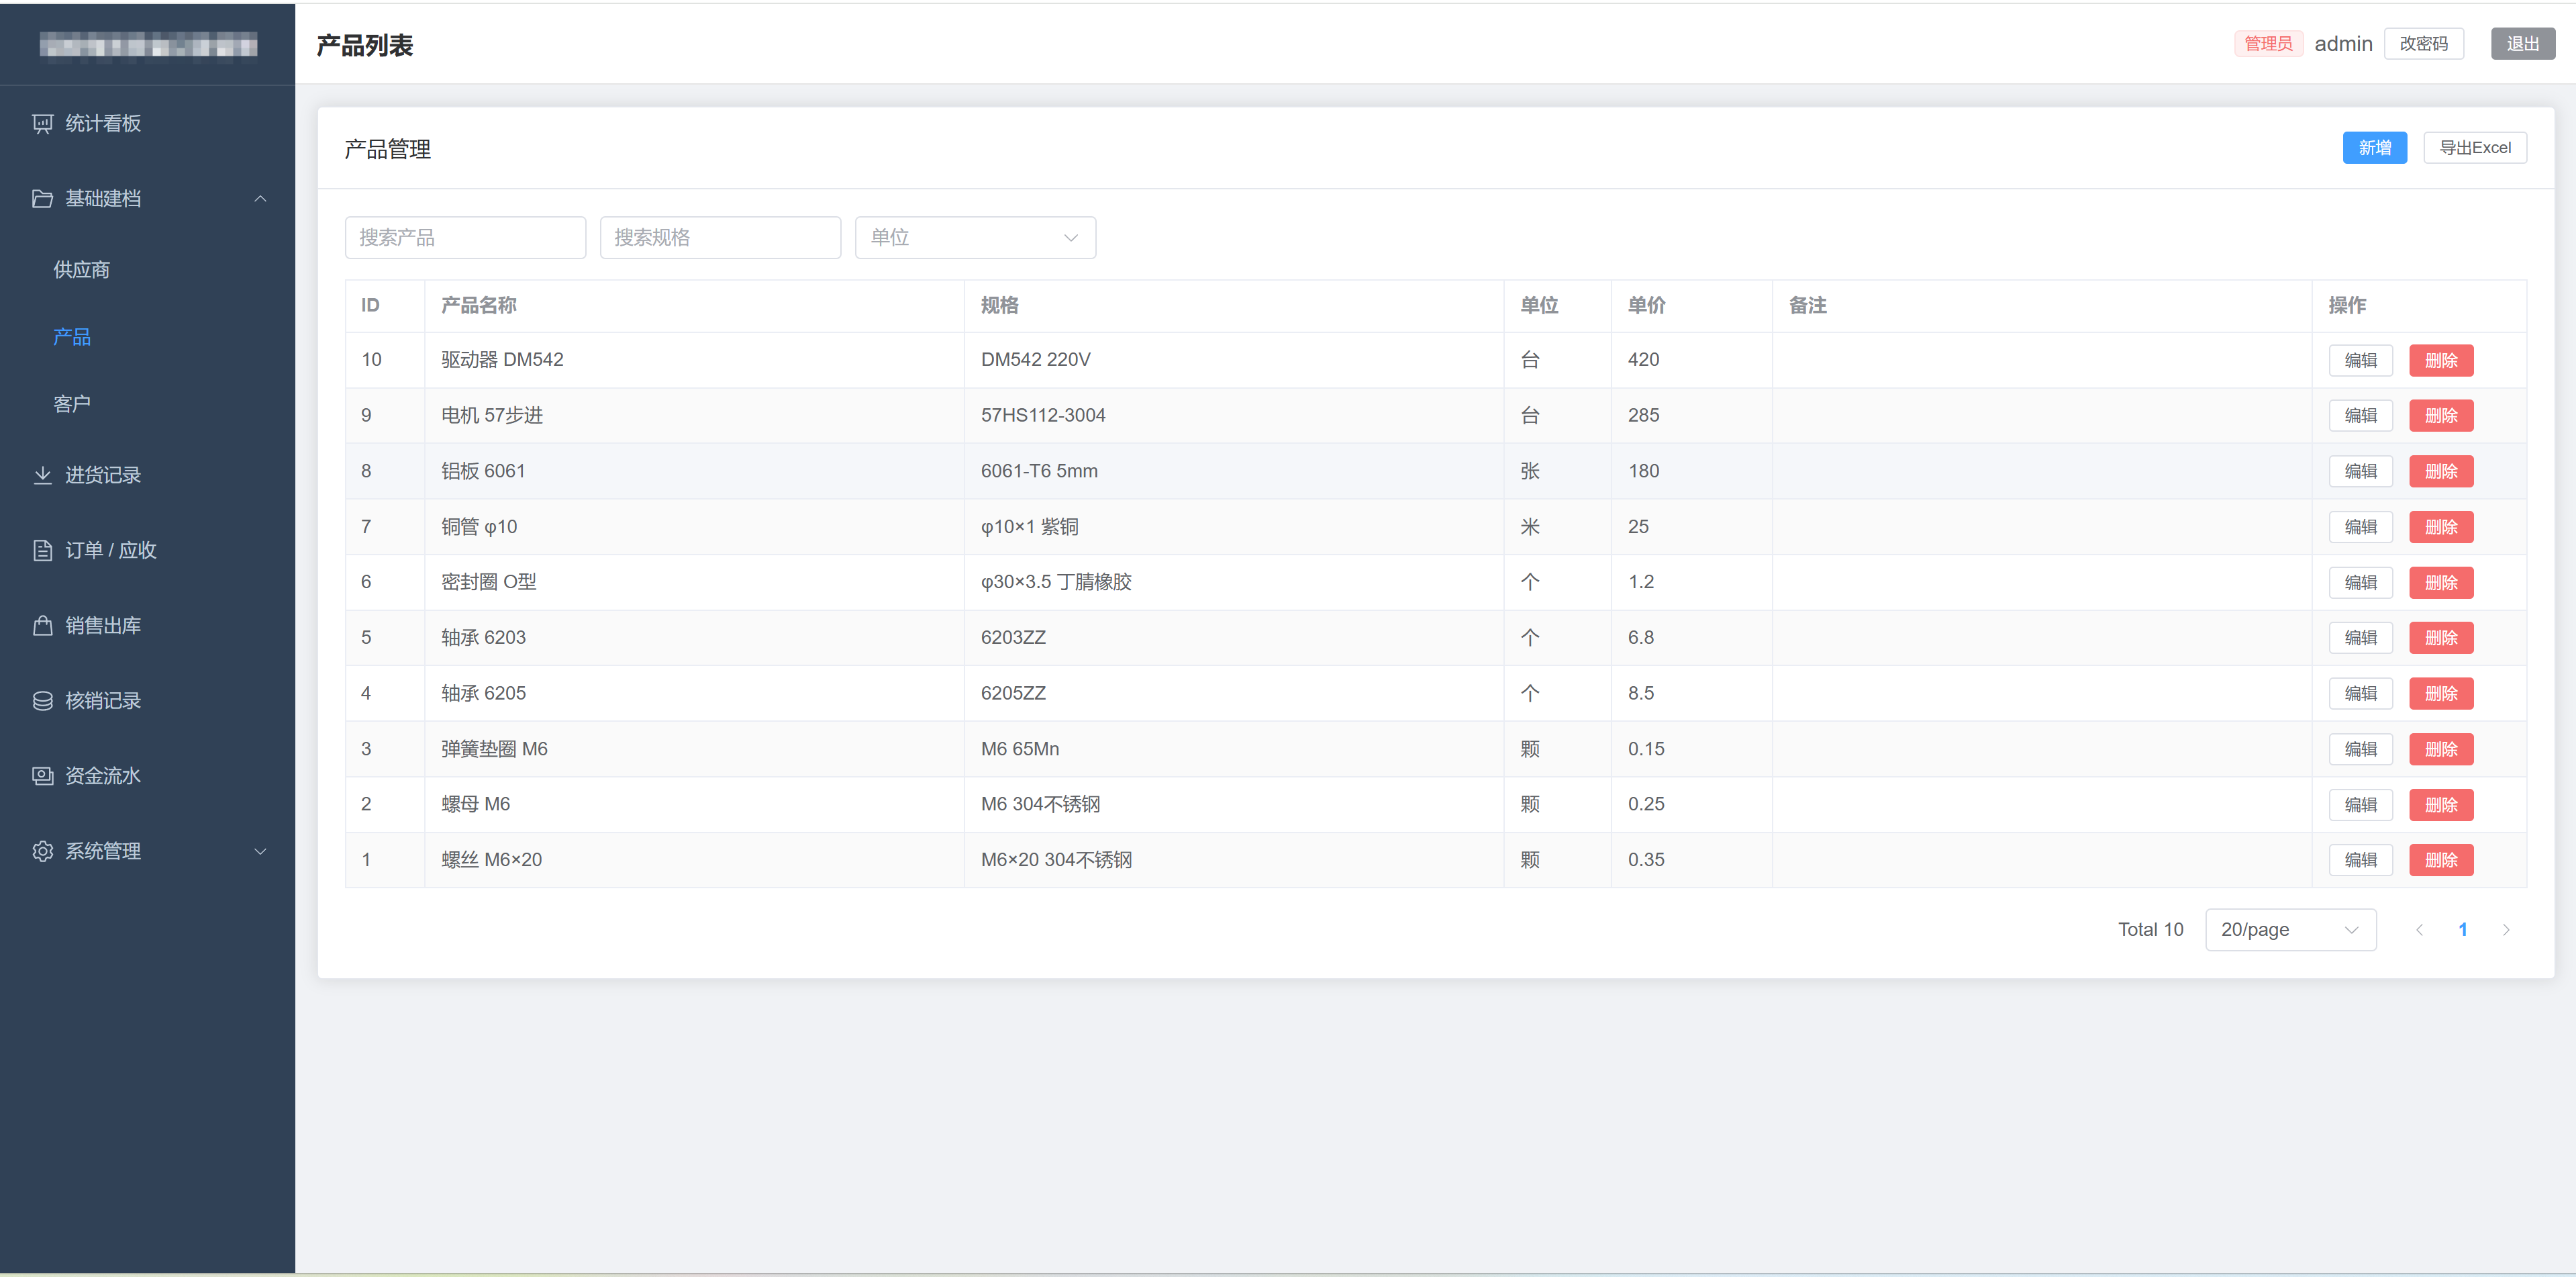Delete the 弹簧垫圈 M6 row
Image resolution: width=2576 pixels, height=1277 pixels.
[x=2441, y=749]
